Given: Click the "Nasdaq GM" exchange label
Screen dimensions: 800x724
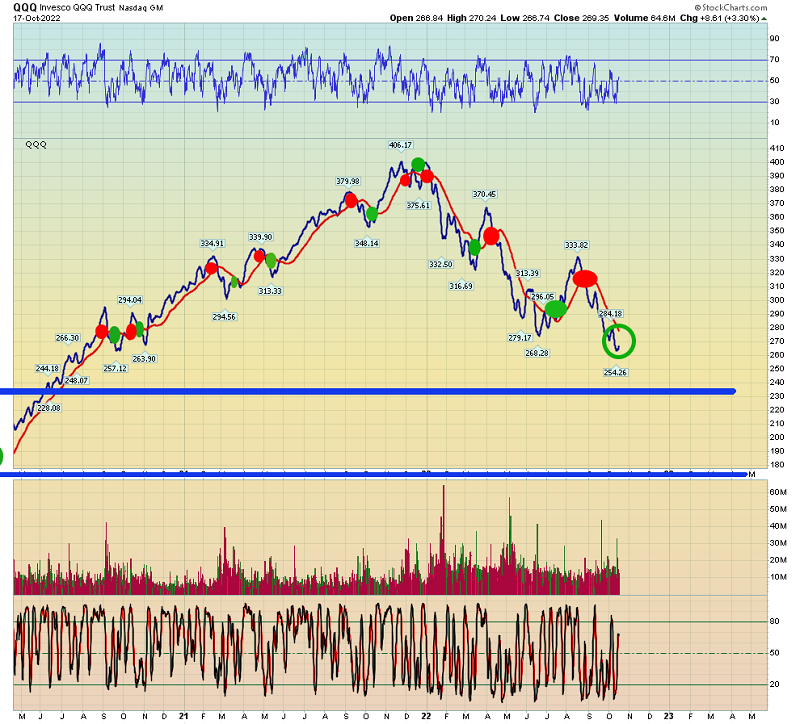Looking at the screenshot, I should point(141,8).
